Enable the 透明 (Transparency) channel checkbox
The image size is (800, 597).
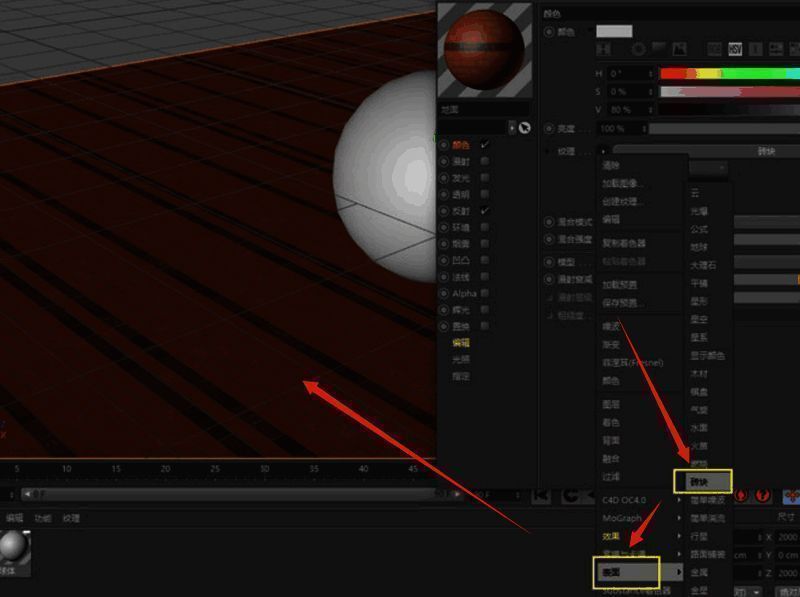pos(485,195)
